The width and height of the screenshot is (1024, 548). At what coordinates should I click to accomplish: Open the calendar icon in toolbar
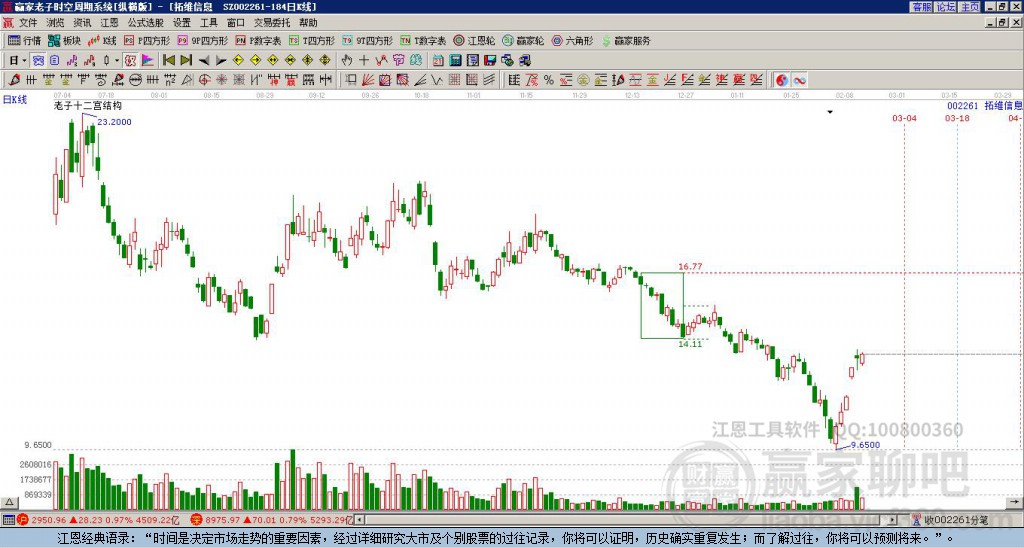438,61
